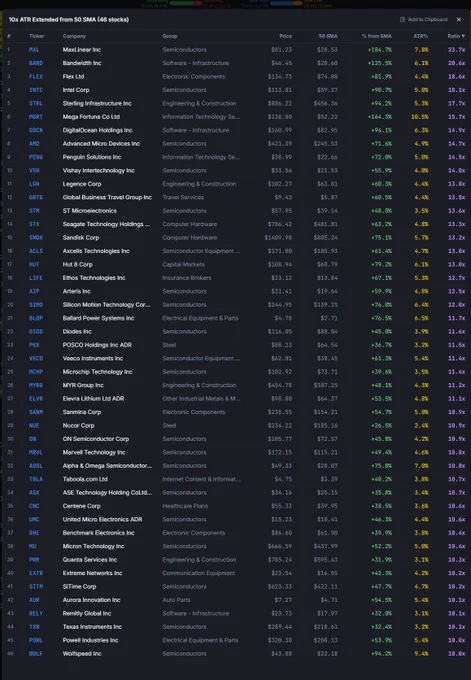Close the 10x ATR Extended panel
Screen dimensions: 471x680
459,20
